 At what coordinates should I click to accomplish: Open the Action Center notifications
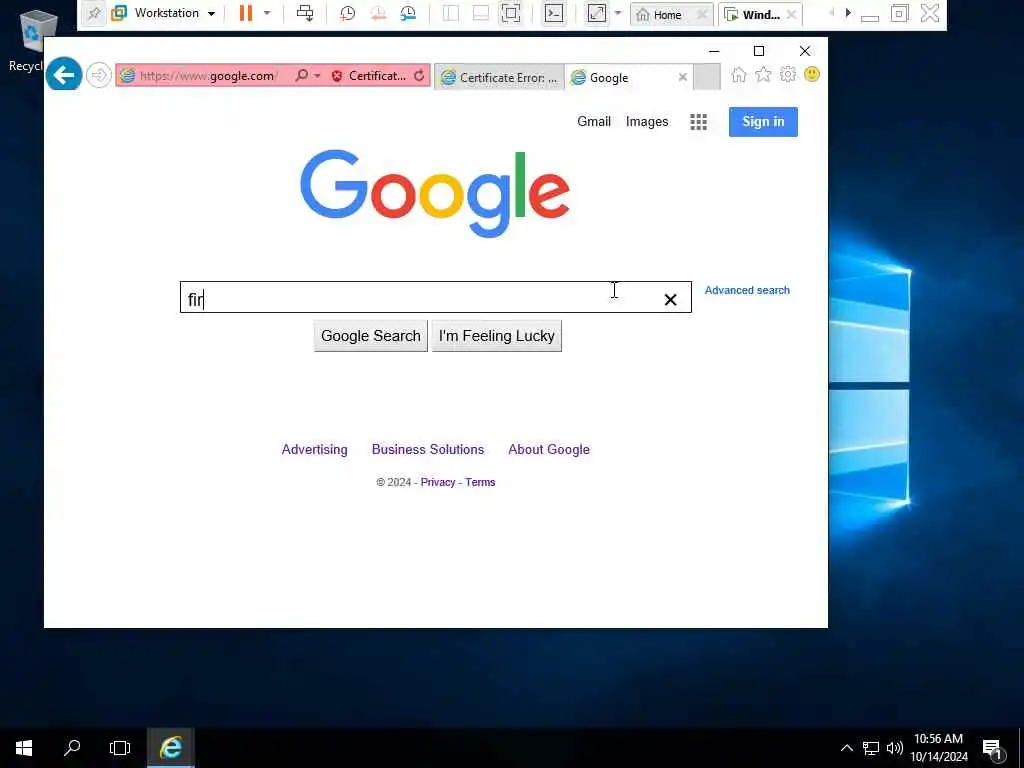point(992,749)
